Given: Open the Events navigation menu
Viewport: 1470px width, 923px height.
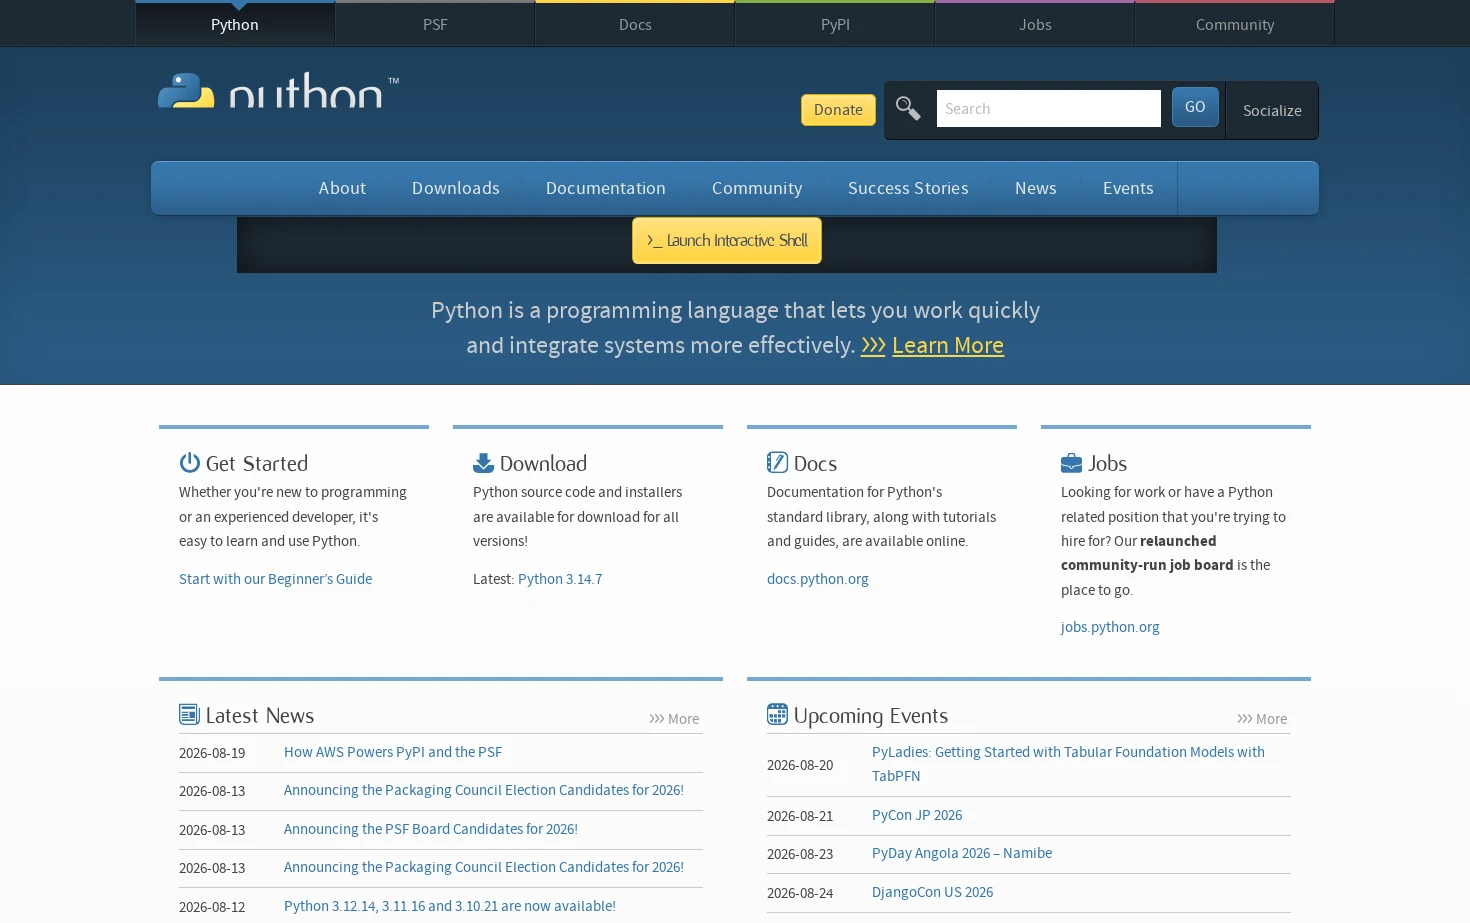Looking at the screenshot, I should coord(1128,188).
